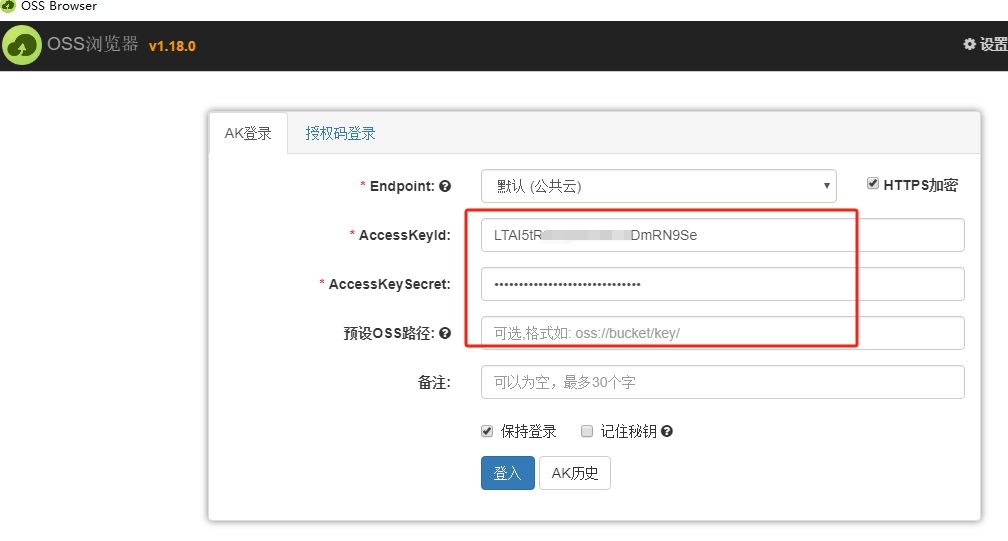1008x541 pixels.
Task: Focus the AccessKeySecret password field
Action: pyautogui.click(x=723, y=284)
